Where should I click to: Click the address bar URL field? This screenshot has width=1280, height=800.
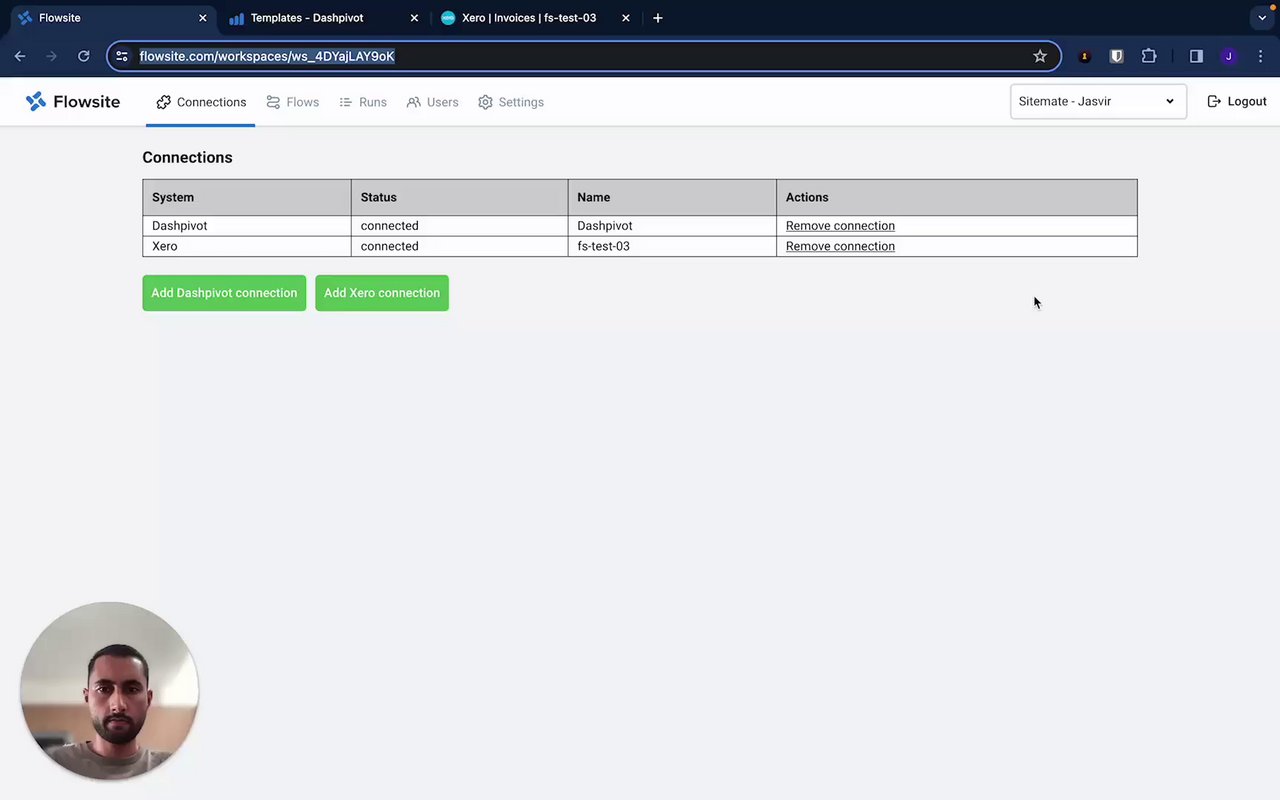tap(584, 56)
